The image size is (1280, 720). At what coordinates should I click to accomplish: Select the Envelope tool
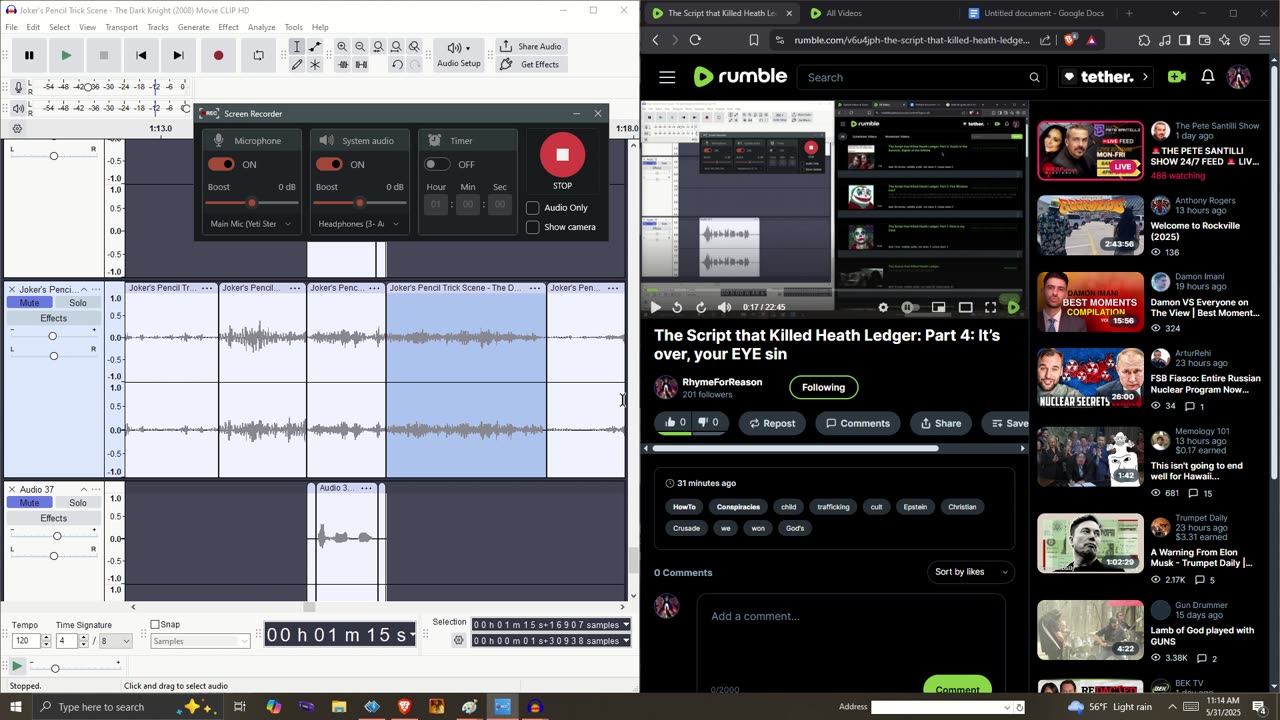[x=315, y=47]
